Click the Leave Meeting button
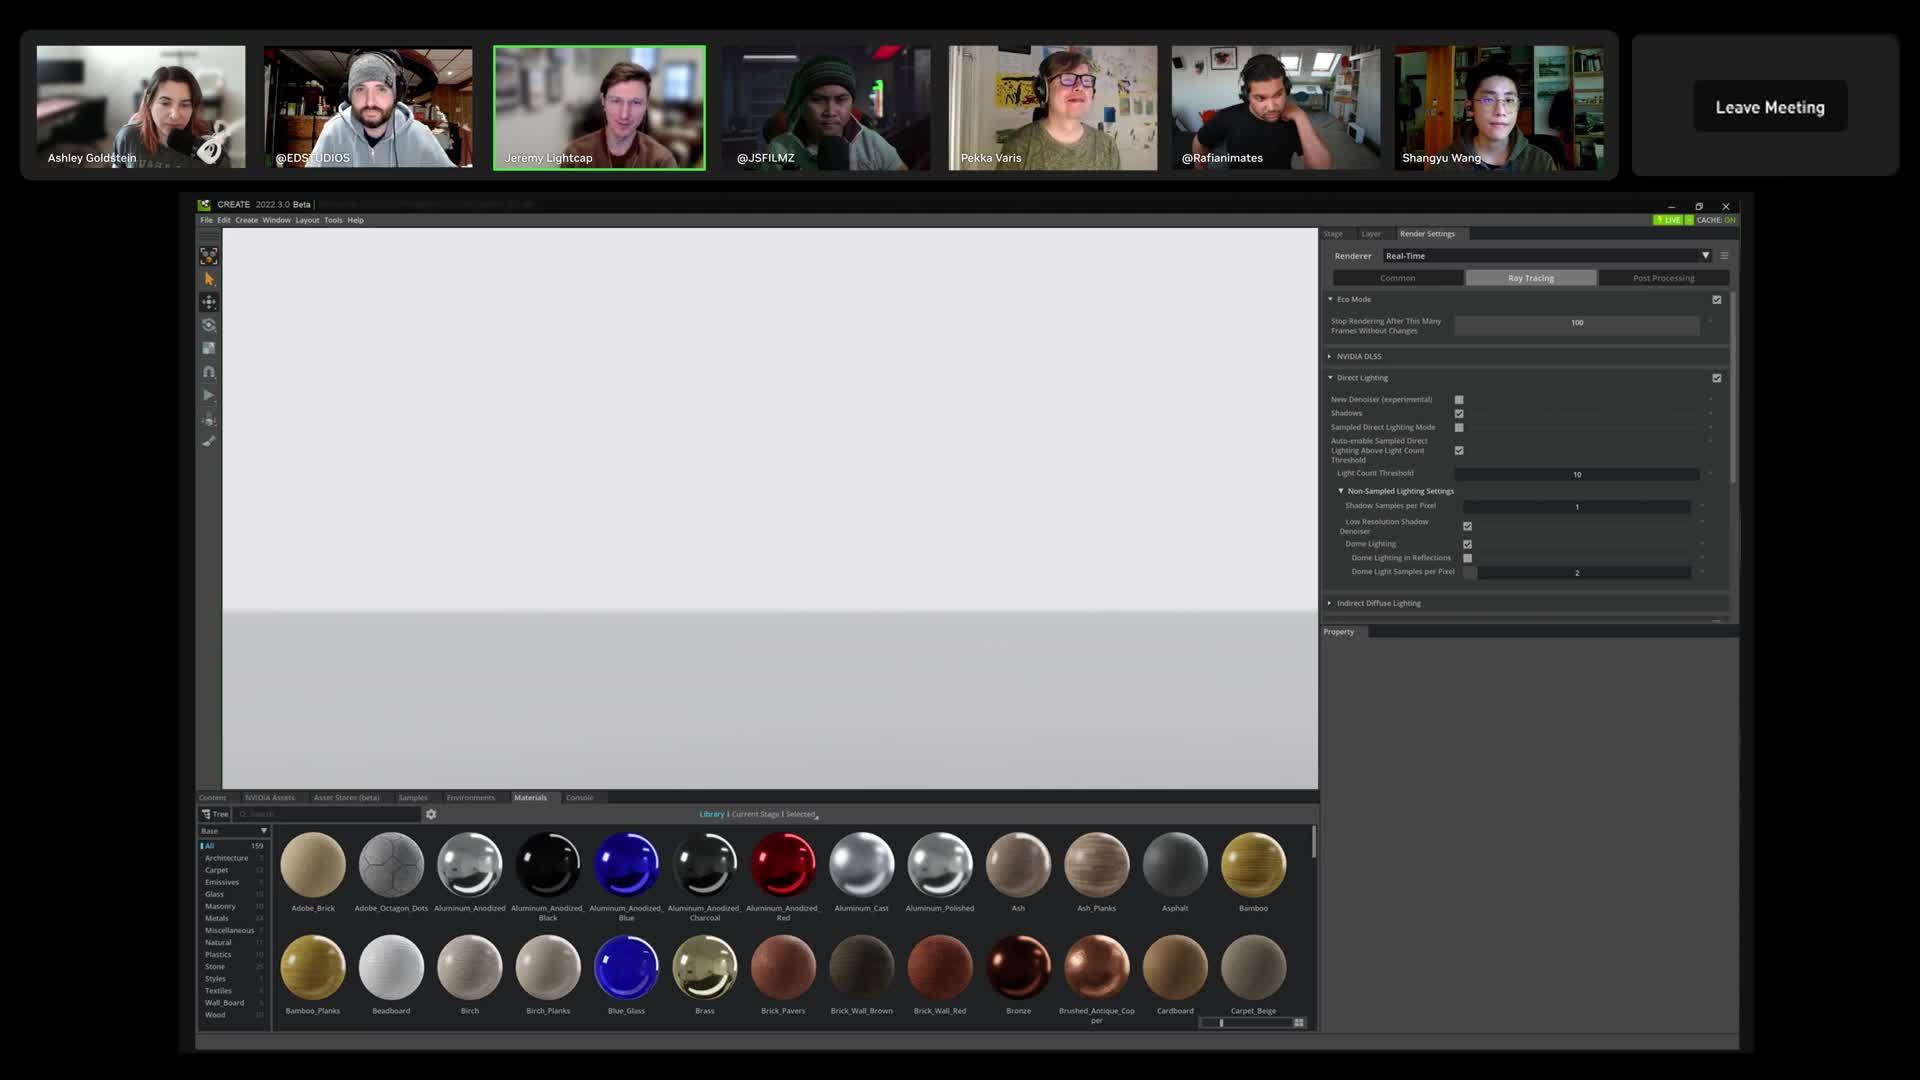The height and width of the screenshot is (1080, 1920). tap(1769, 107)
